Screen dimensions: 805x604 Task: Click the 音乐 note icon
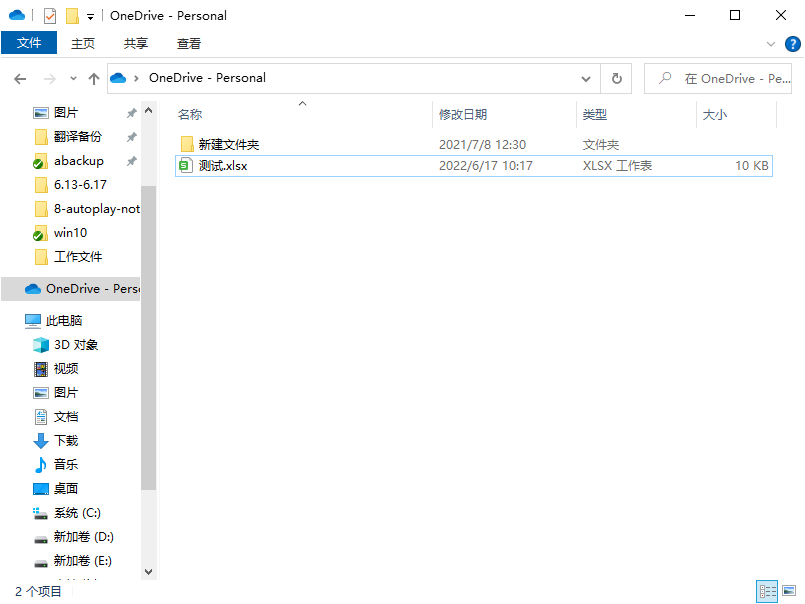click(x=41, y=464)
